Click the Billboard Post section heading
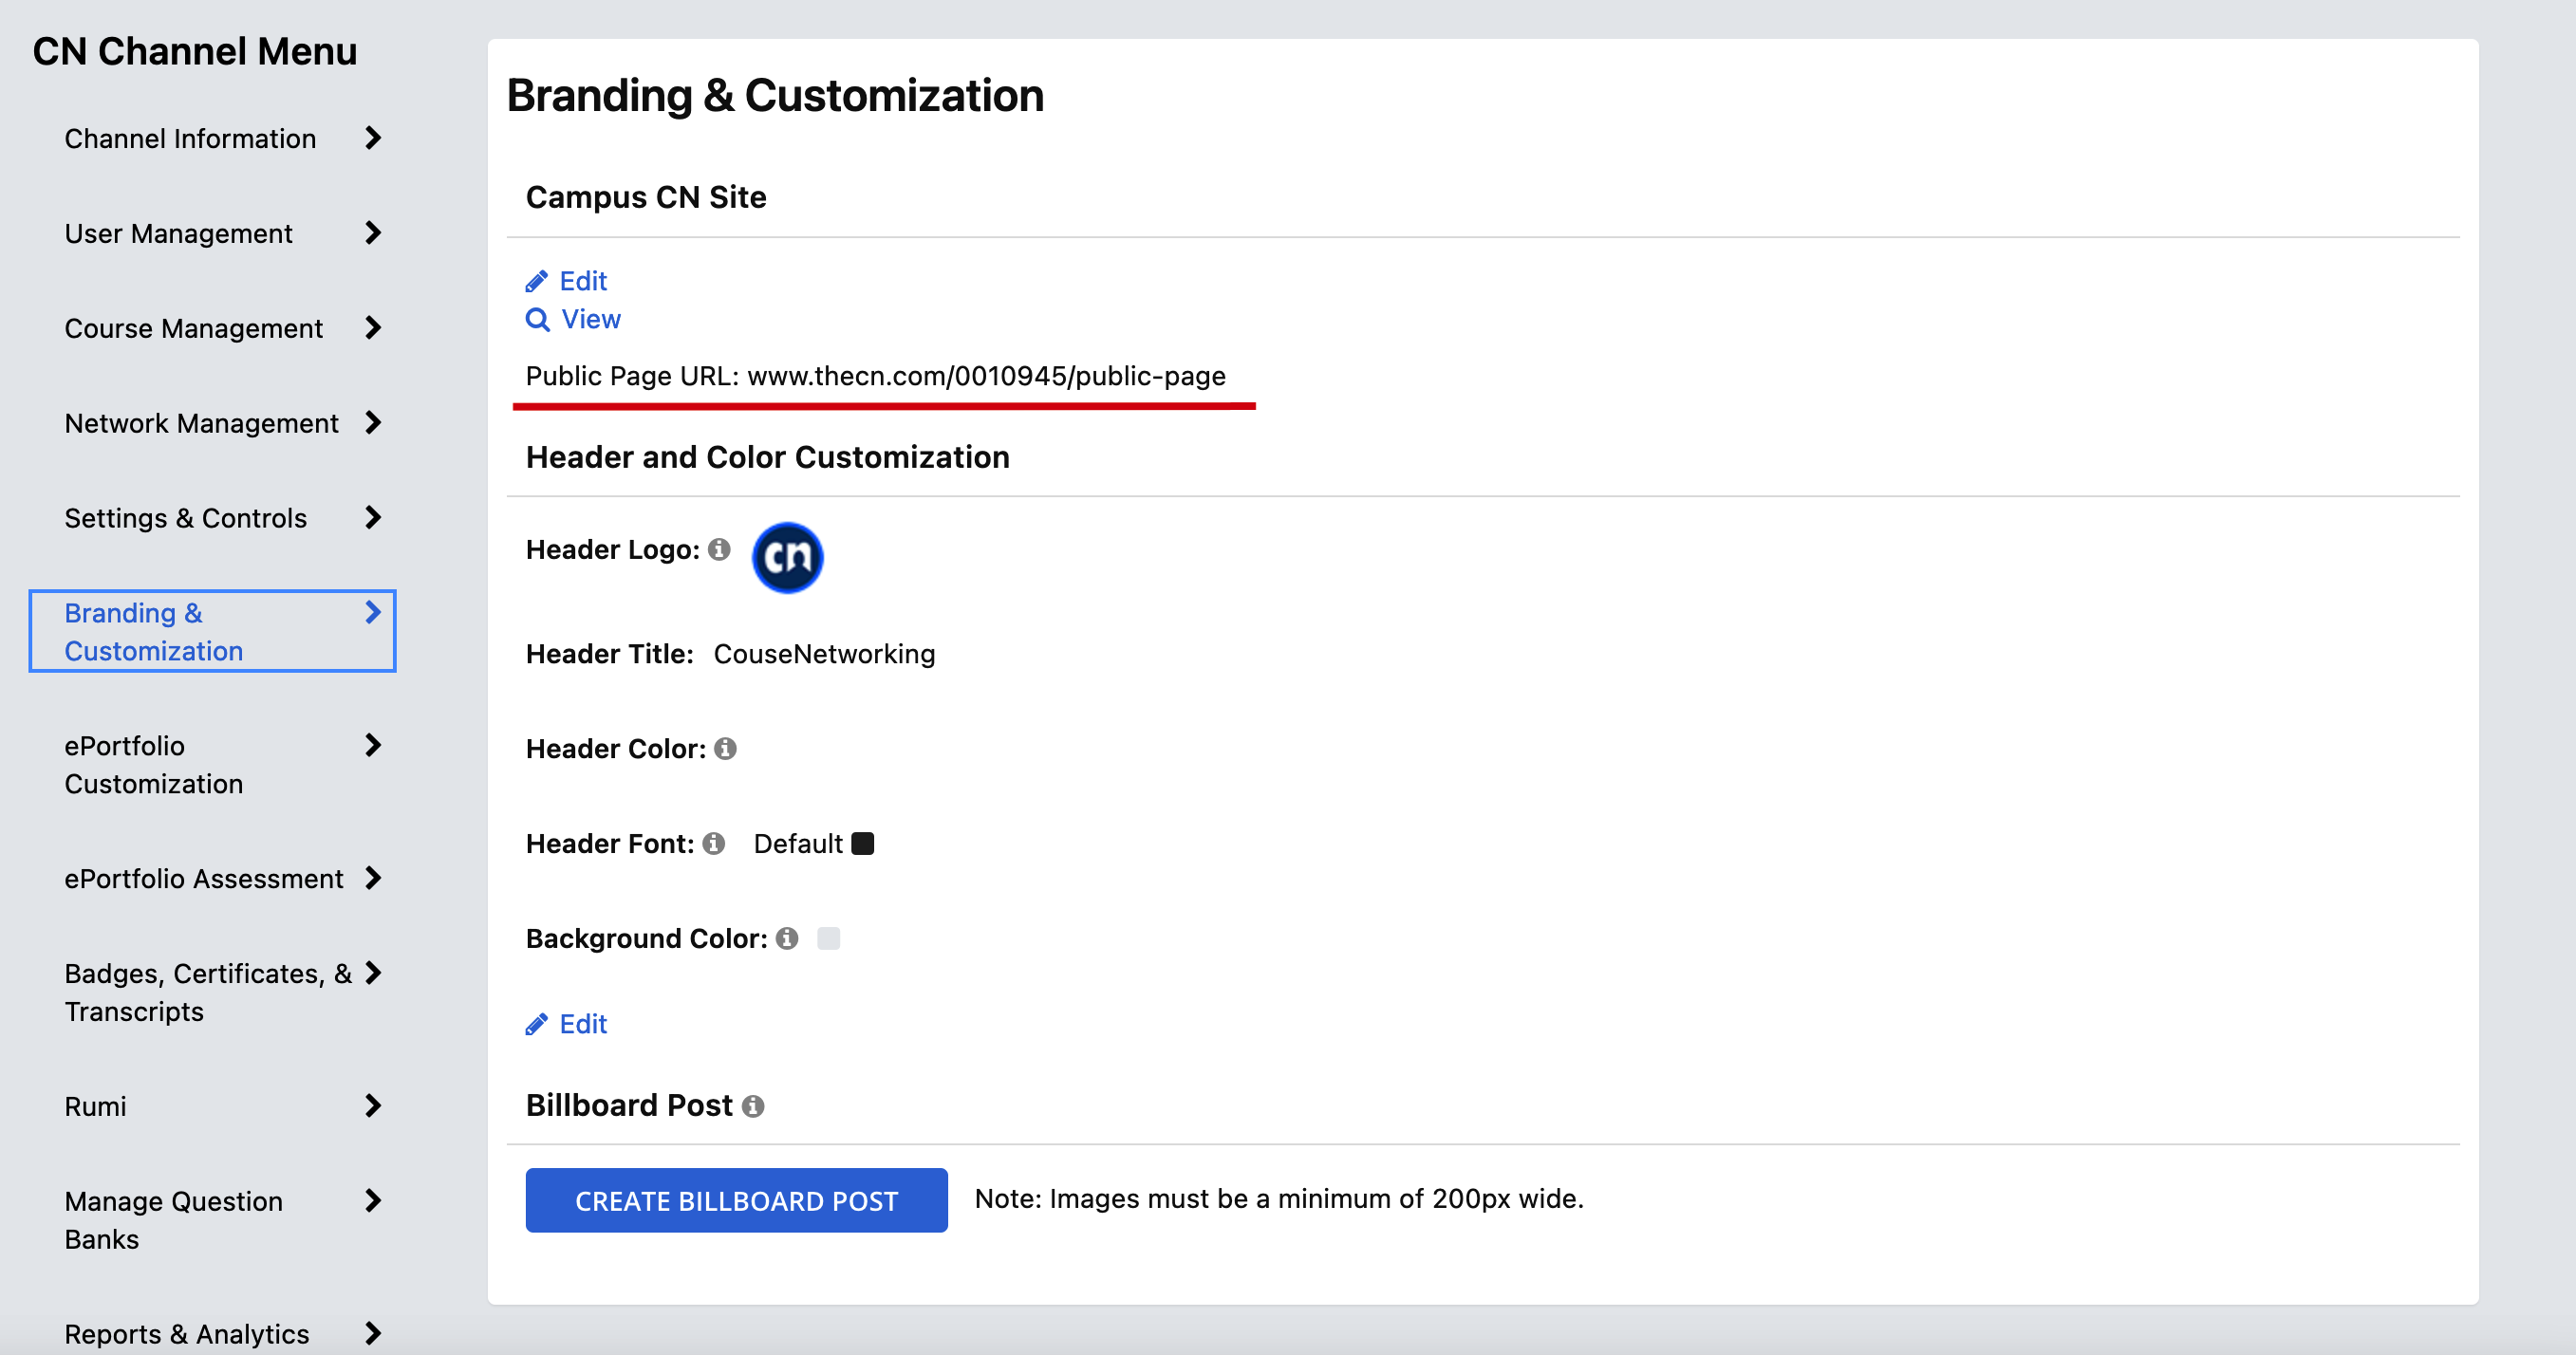The height and width of the screenshot is (1355, 2576). tap(629, 1106)
